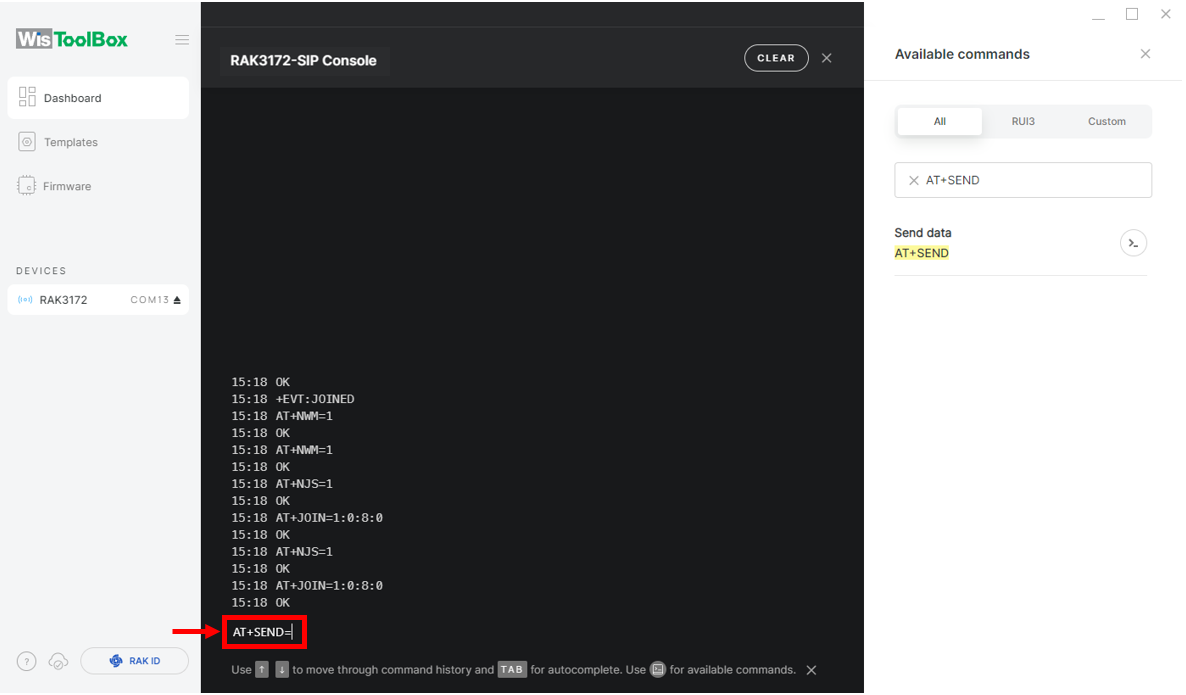Click the +EVT:JOINED log line

coord(293,399)
